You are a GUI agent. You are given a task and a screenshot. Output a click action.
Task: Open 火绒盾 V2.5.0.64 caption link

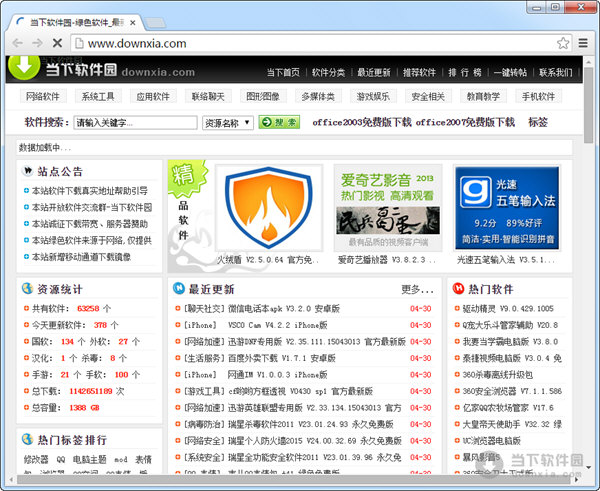pyautogui.click(x=268, y=260)
